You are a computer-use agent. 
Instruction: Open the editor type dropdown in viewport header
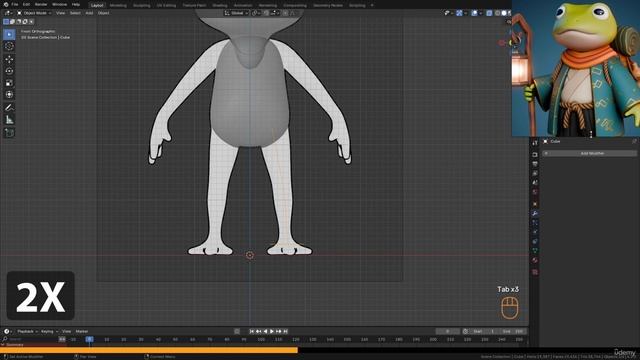click(8, 13)
